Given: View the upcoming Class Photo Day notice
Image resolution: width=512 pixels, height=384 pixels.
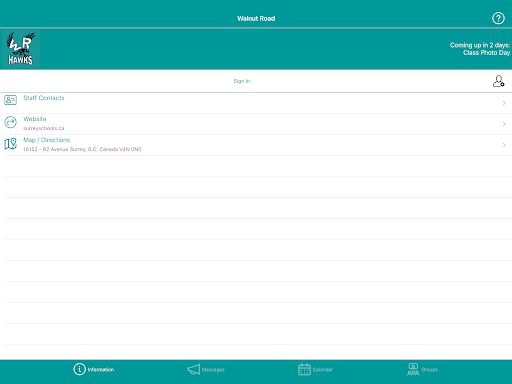Looking at the screenshot, I should [x=480, y=49].
